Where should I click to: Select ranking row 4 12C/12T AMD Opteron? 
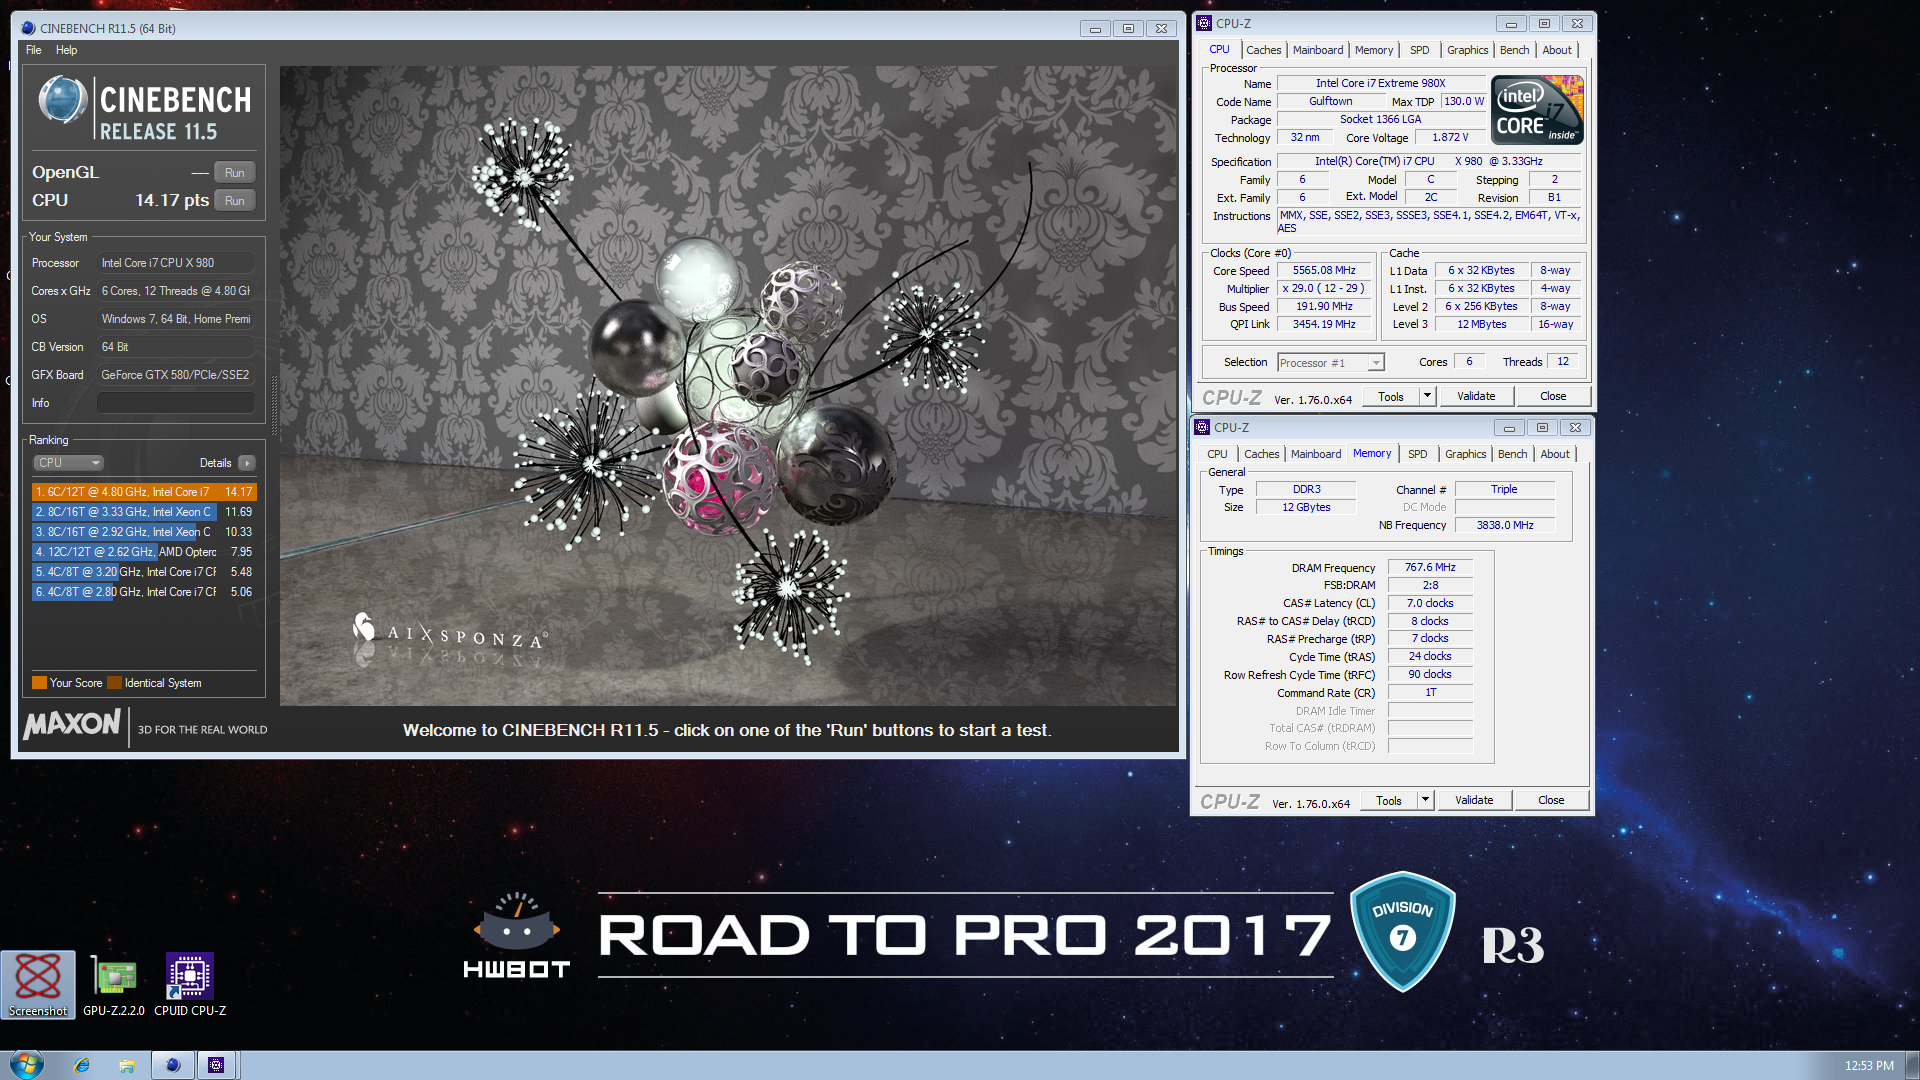click(x=144, y=552)
